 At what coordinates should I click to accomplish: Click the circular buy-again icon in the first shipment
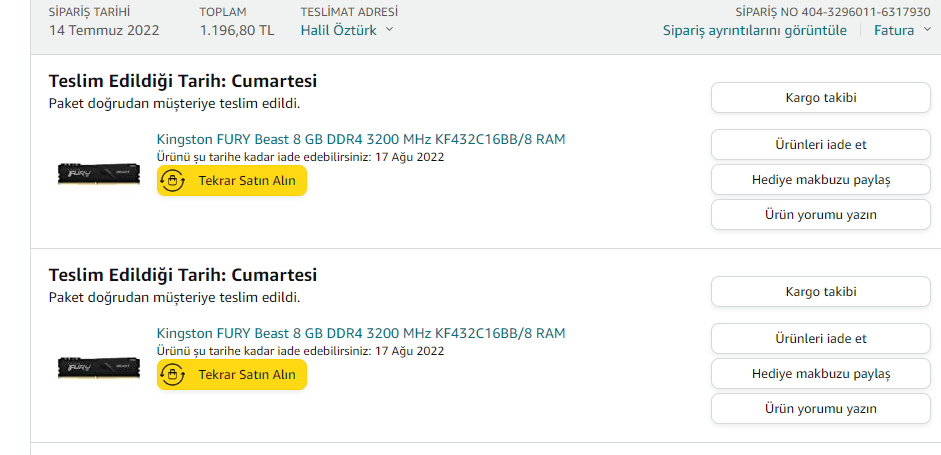coord(173,181)
